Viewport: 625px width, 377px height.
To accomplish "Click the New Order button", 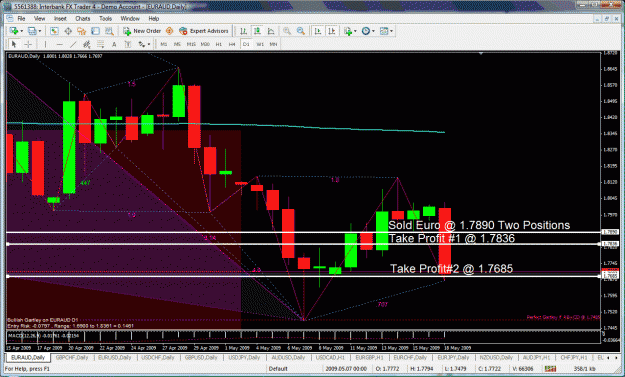I will (x=142, y=31).
